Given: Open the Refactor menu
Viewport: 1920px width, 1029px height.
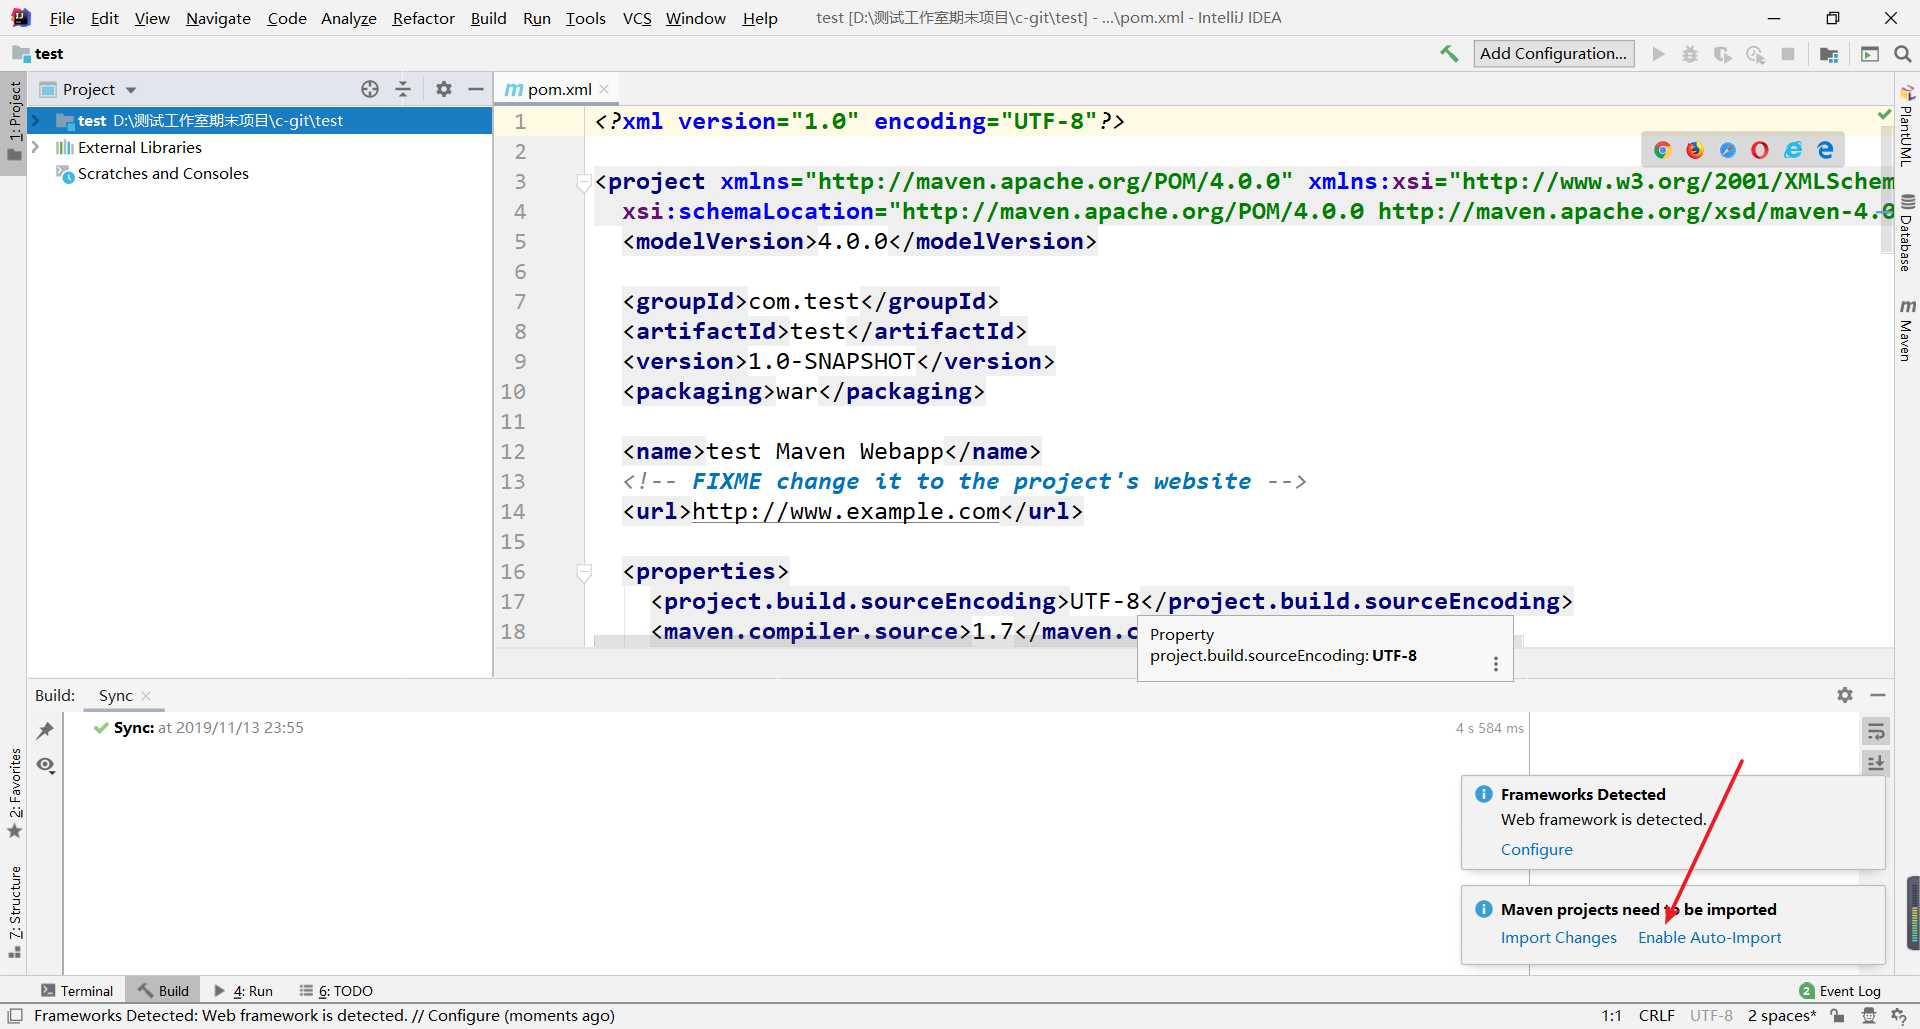Looking at the screenshot, I should 423,18.
